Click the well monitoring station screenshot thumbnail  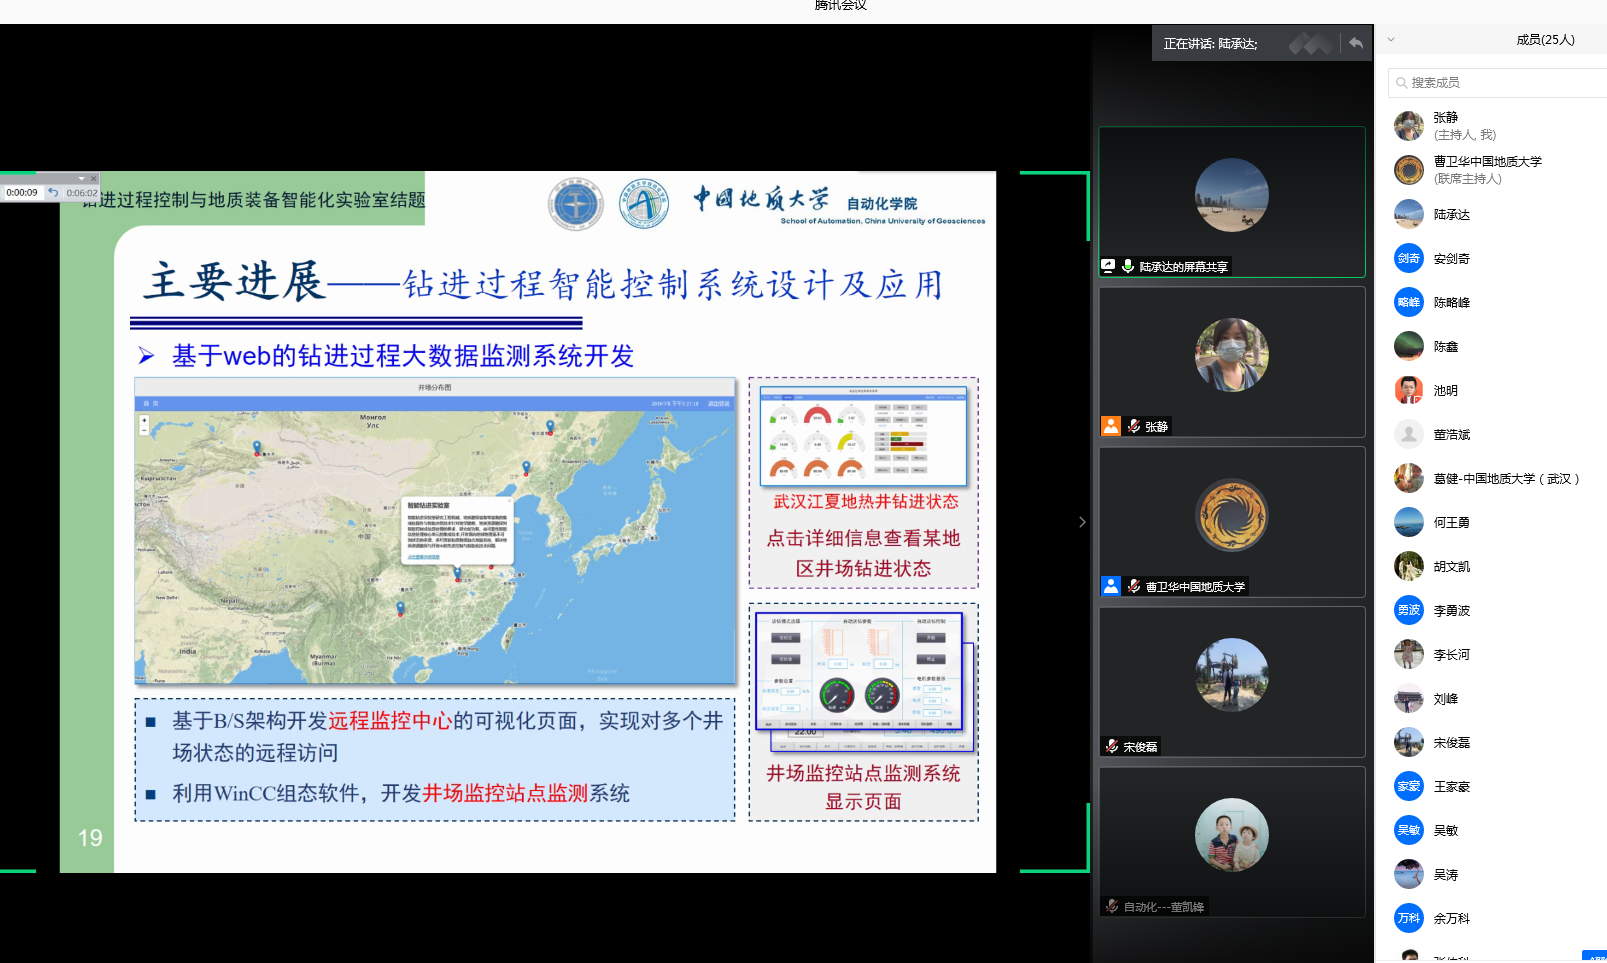[x=862, y=674]
